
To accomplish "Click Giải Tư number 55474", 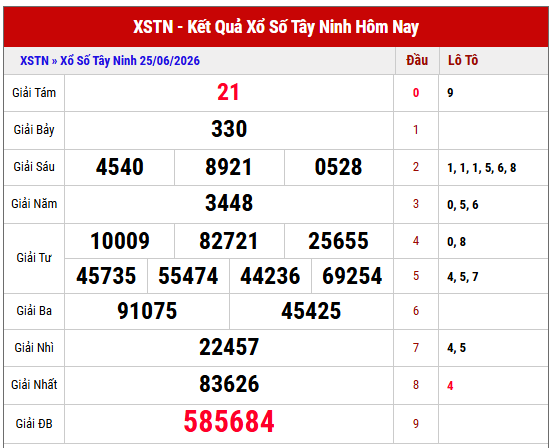I will 188,276.
